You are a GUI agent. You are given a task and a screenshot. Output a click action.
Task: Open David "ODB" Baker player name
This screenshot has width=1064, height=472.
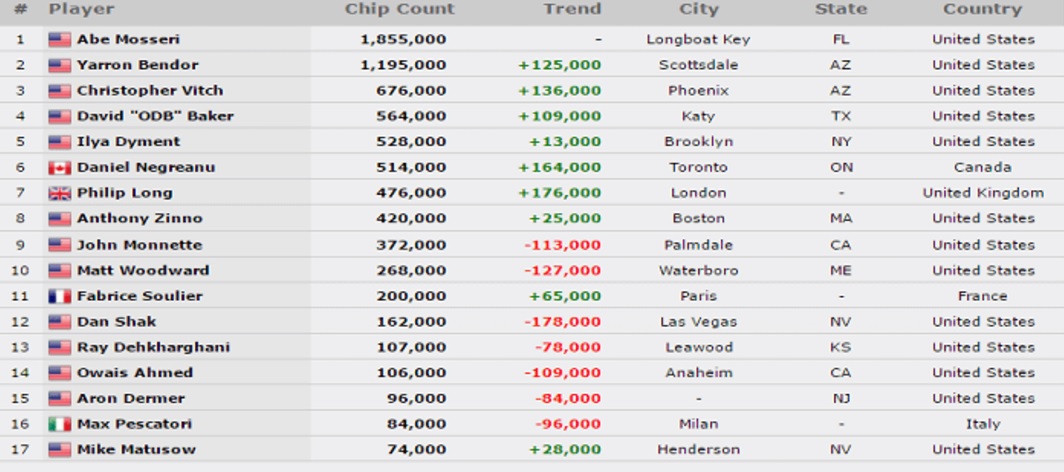(155, 116)
